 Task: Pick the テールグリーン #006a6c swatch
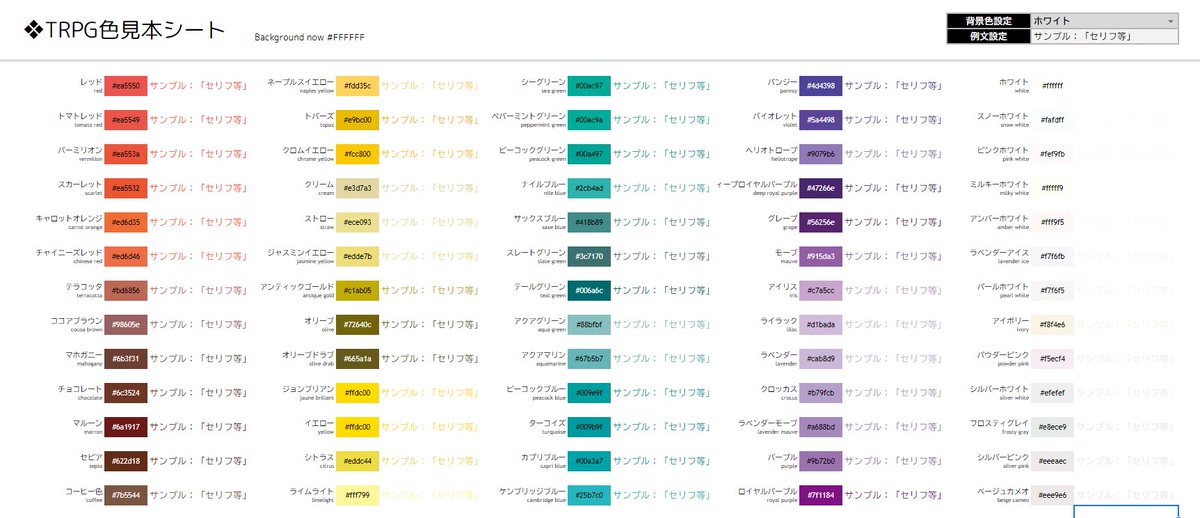pyautogui.click(x=589, y=290)
